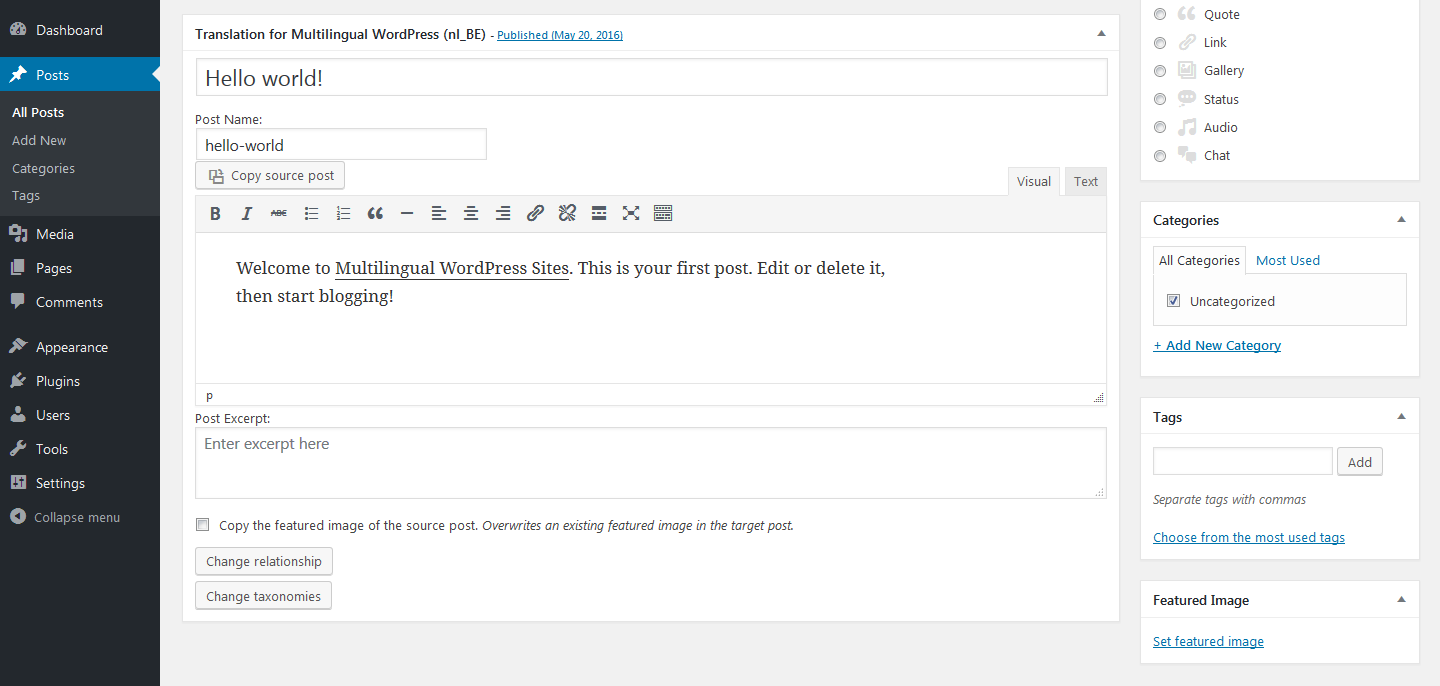Toggle bold formatting in the editor toolbar
Viewport: 1440px width, 686px height.
[215, 213]
